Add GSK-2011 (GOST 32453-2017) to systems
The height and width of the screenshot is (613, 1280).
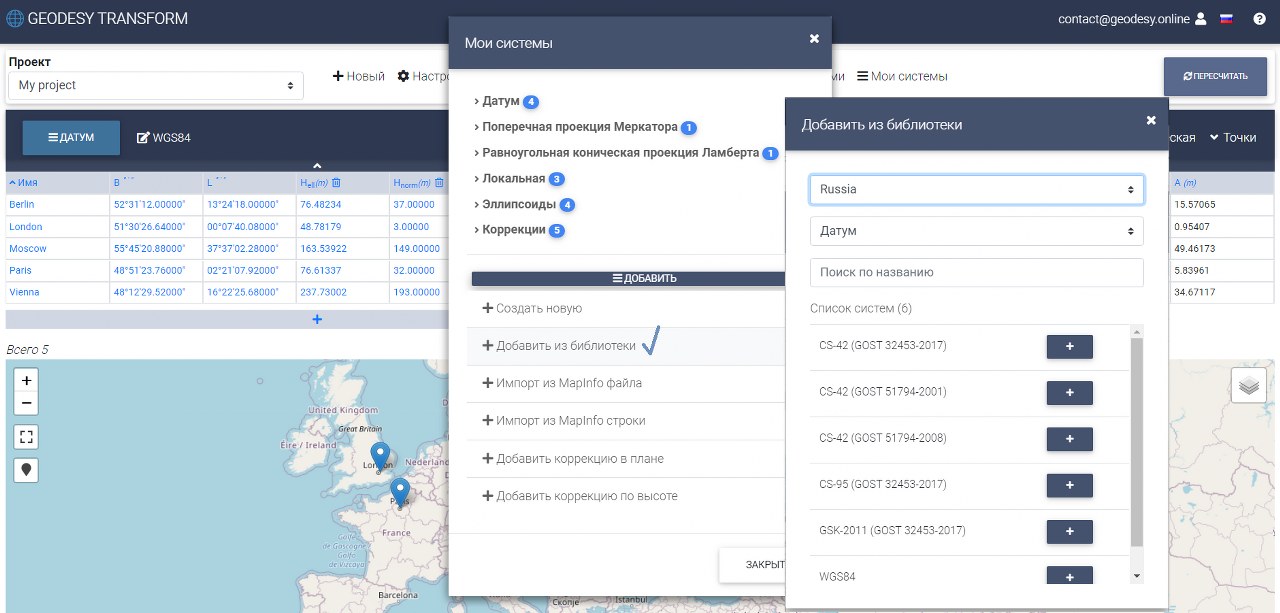tap(1069, 531)
